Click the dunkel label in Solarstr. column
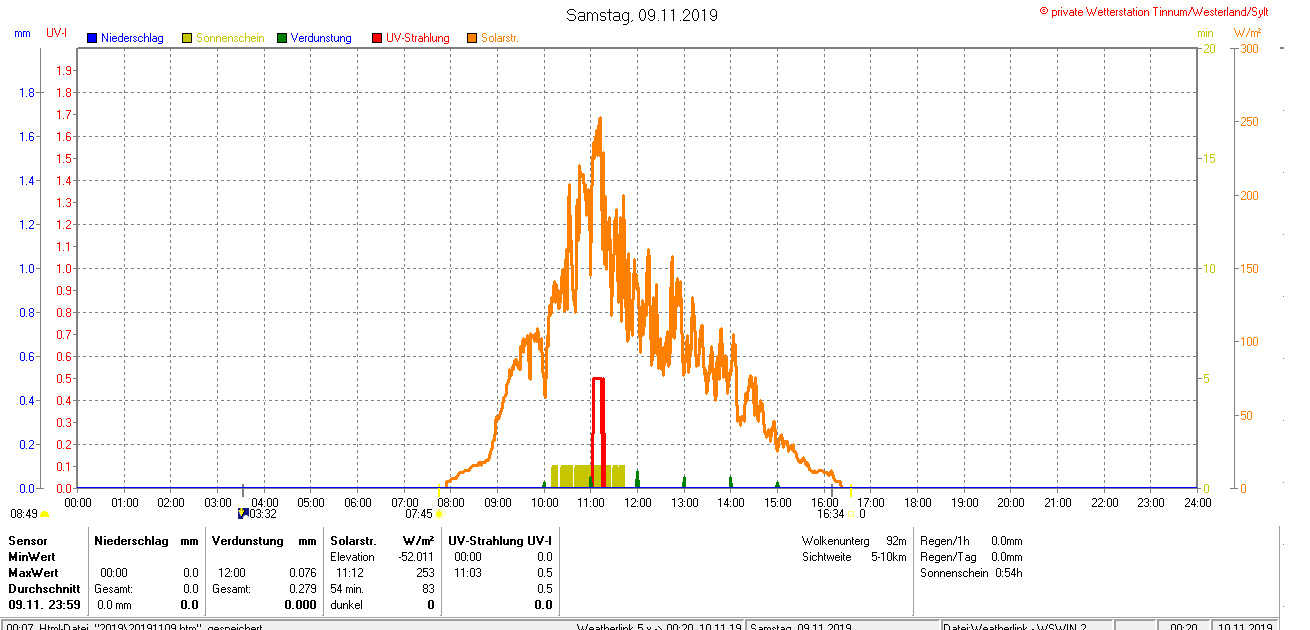This screenshot has height=630, width=1310. pos(347,605)
